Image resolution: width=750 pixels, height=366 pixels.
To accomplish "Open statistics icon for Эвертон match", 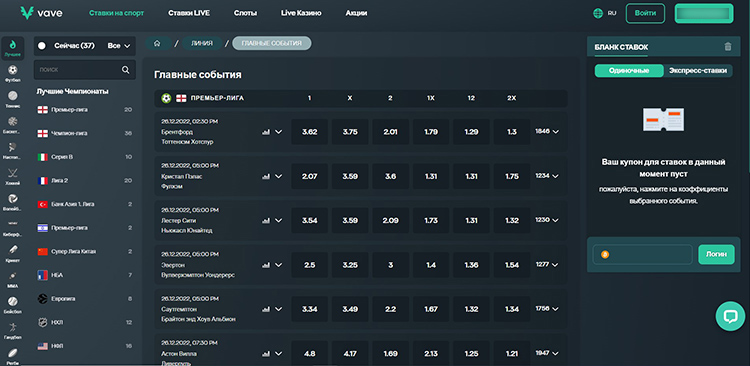I will click(266, 265).
